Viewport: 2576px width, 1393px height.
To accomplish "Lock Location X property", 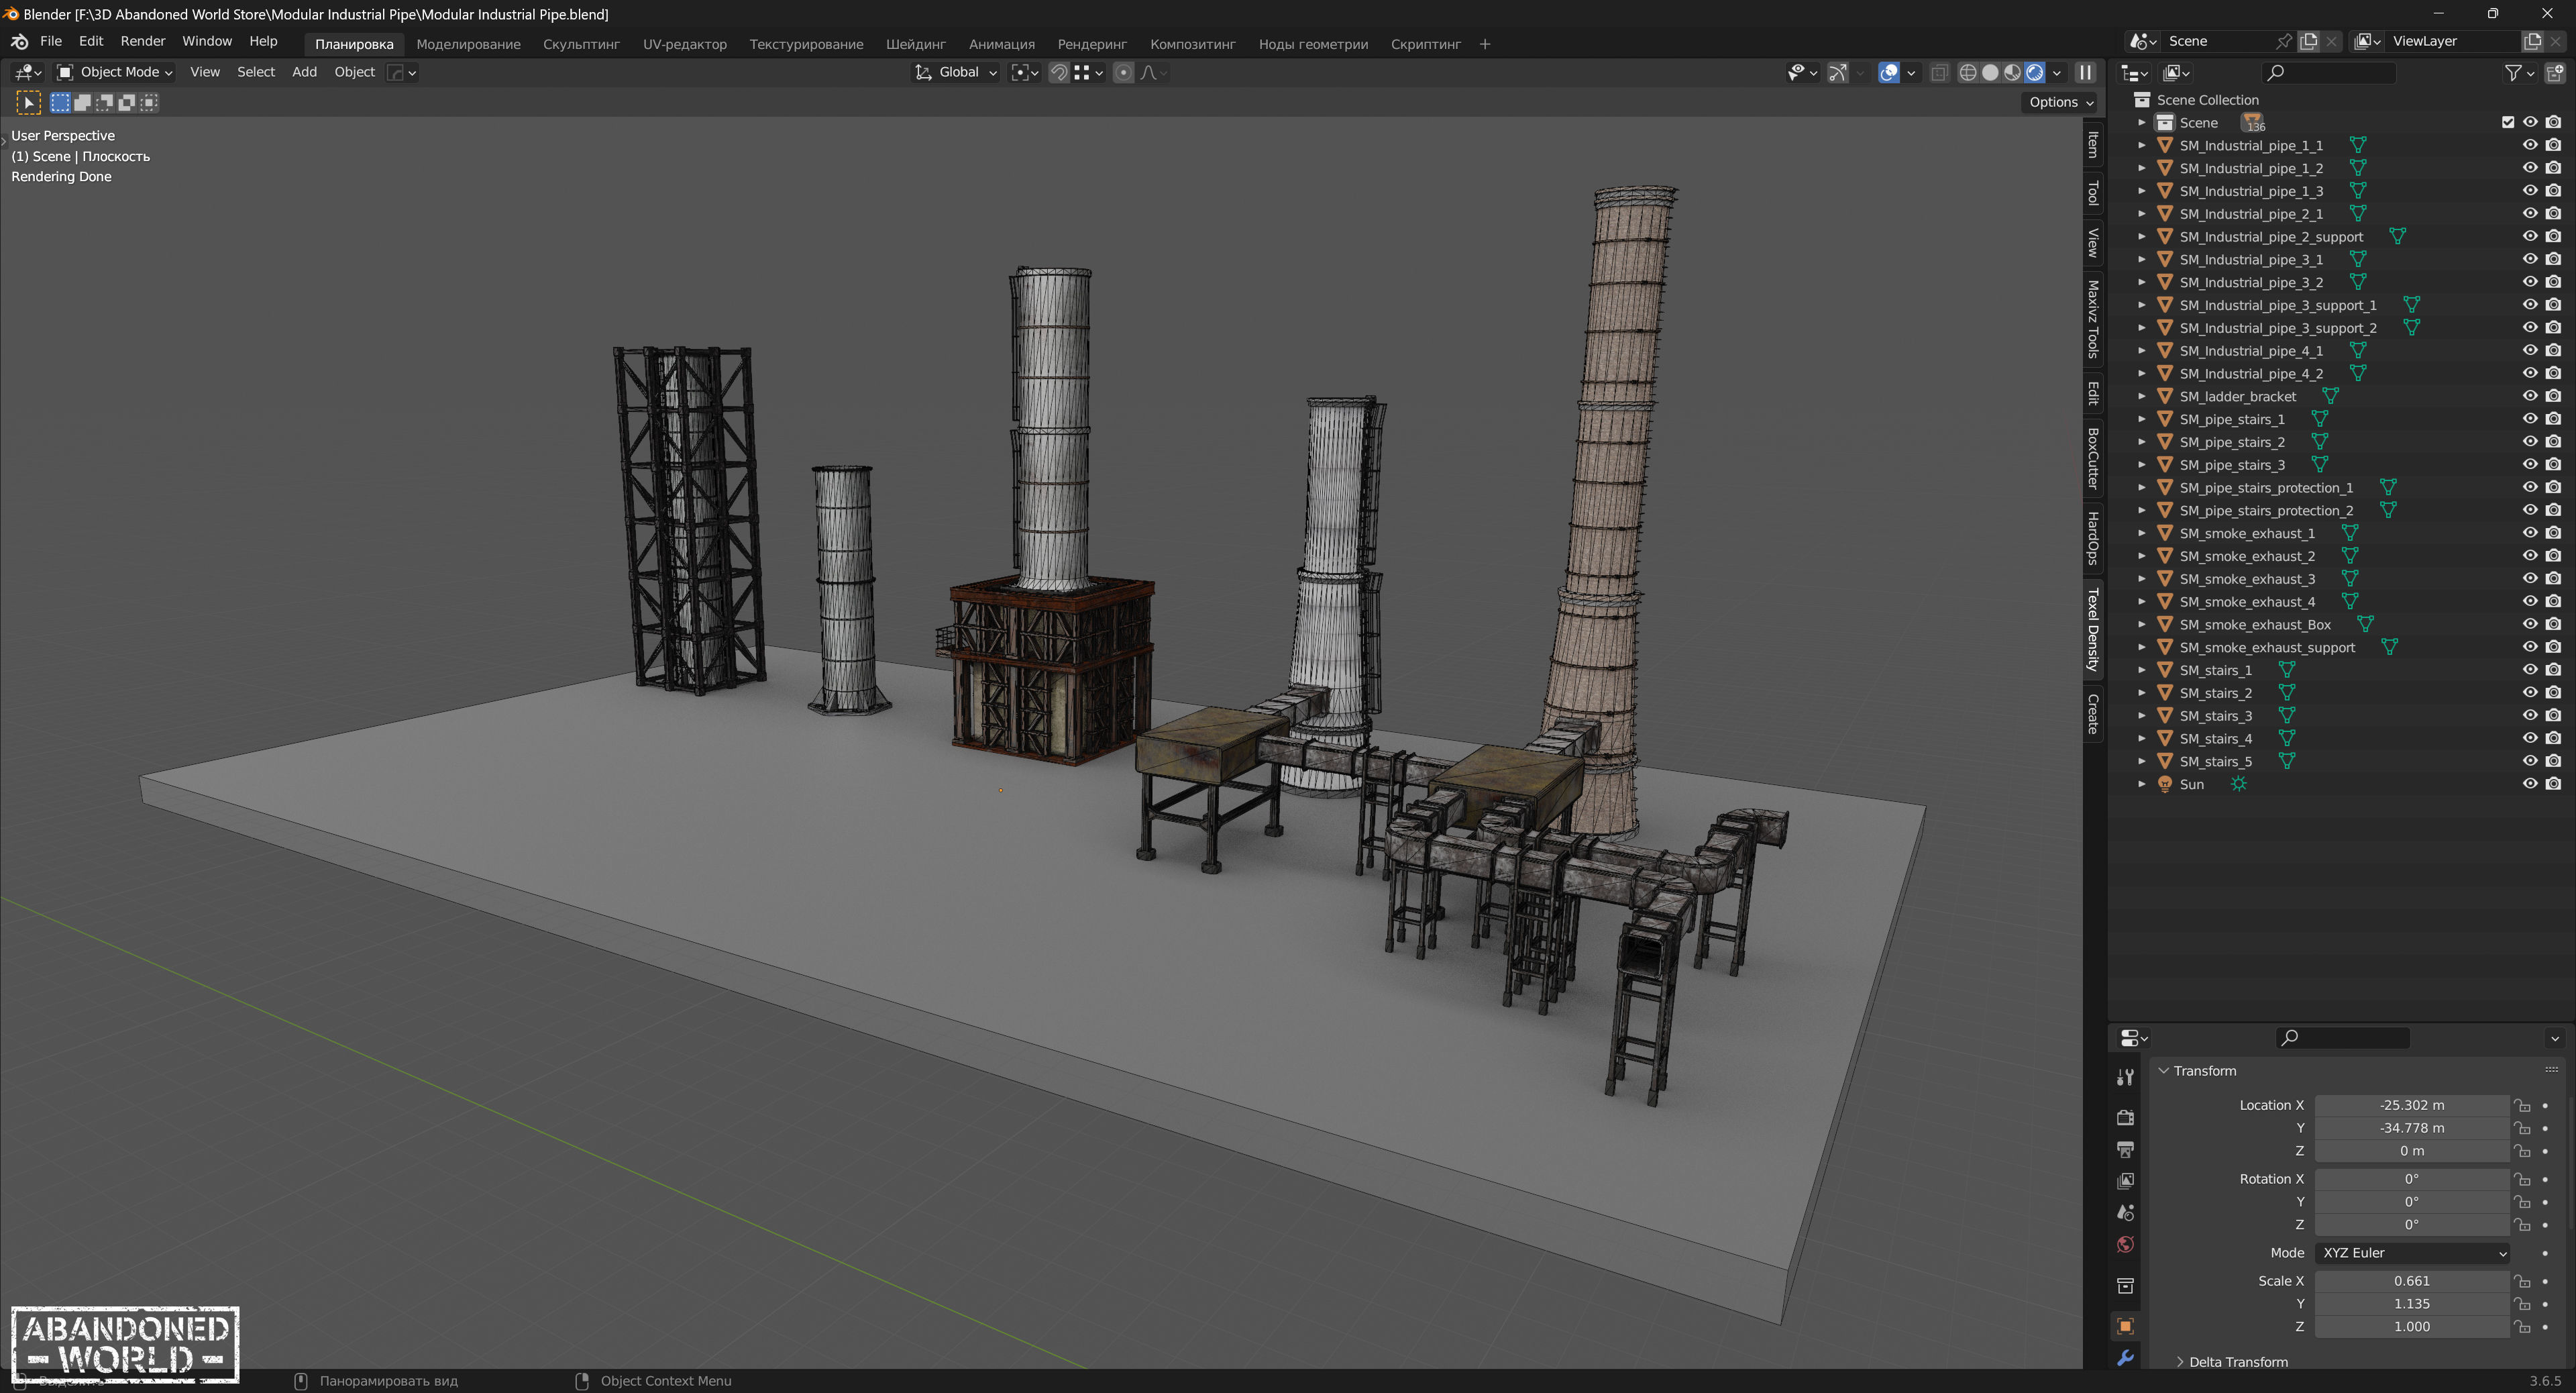I will coord(2523,1105).
